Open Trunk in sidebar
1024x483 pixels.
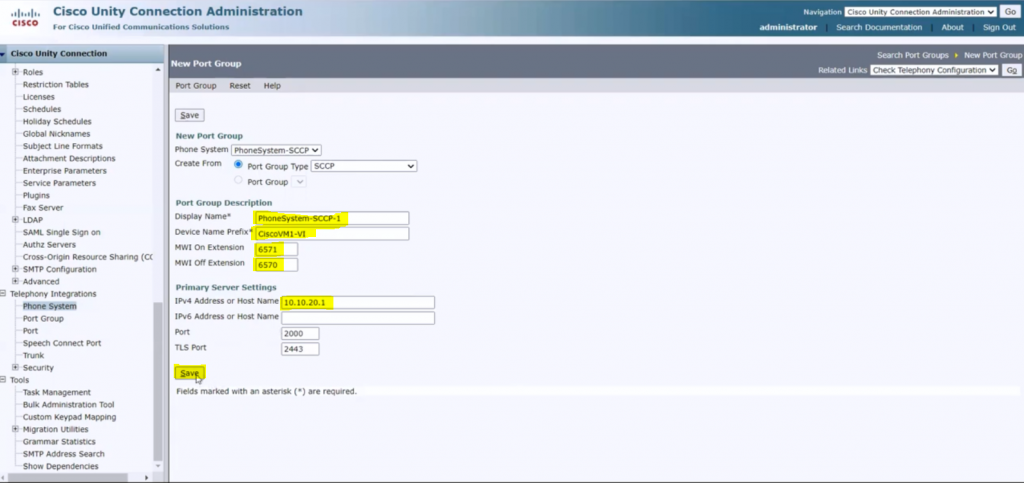coord(33,356)
